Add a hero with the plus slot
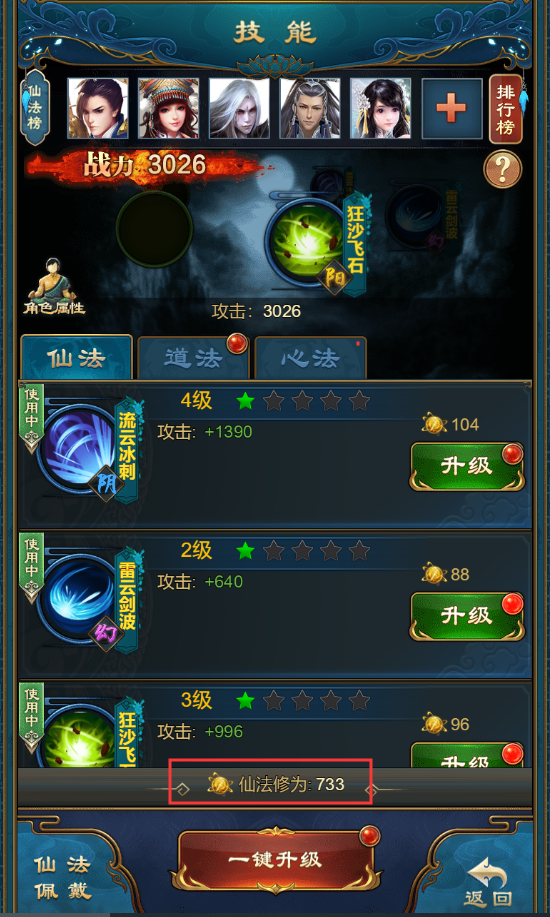550x917 pixels. coord(452,108)
